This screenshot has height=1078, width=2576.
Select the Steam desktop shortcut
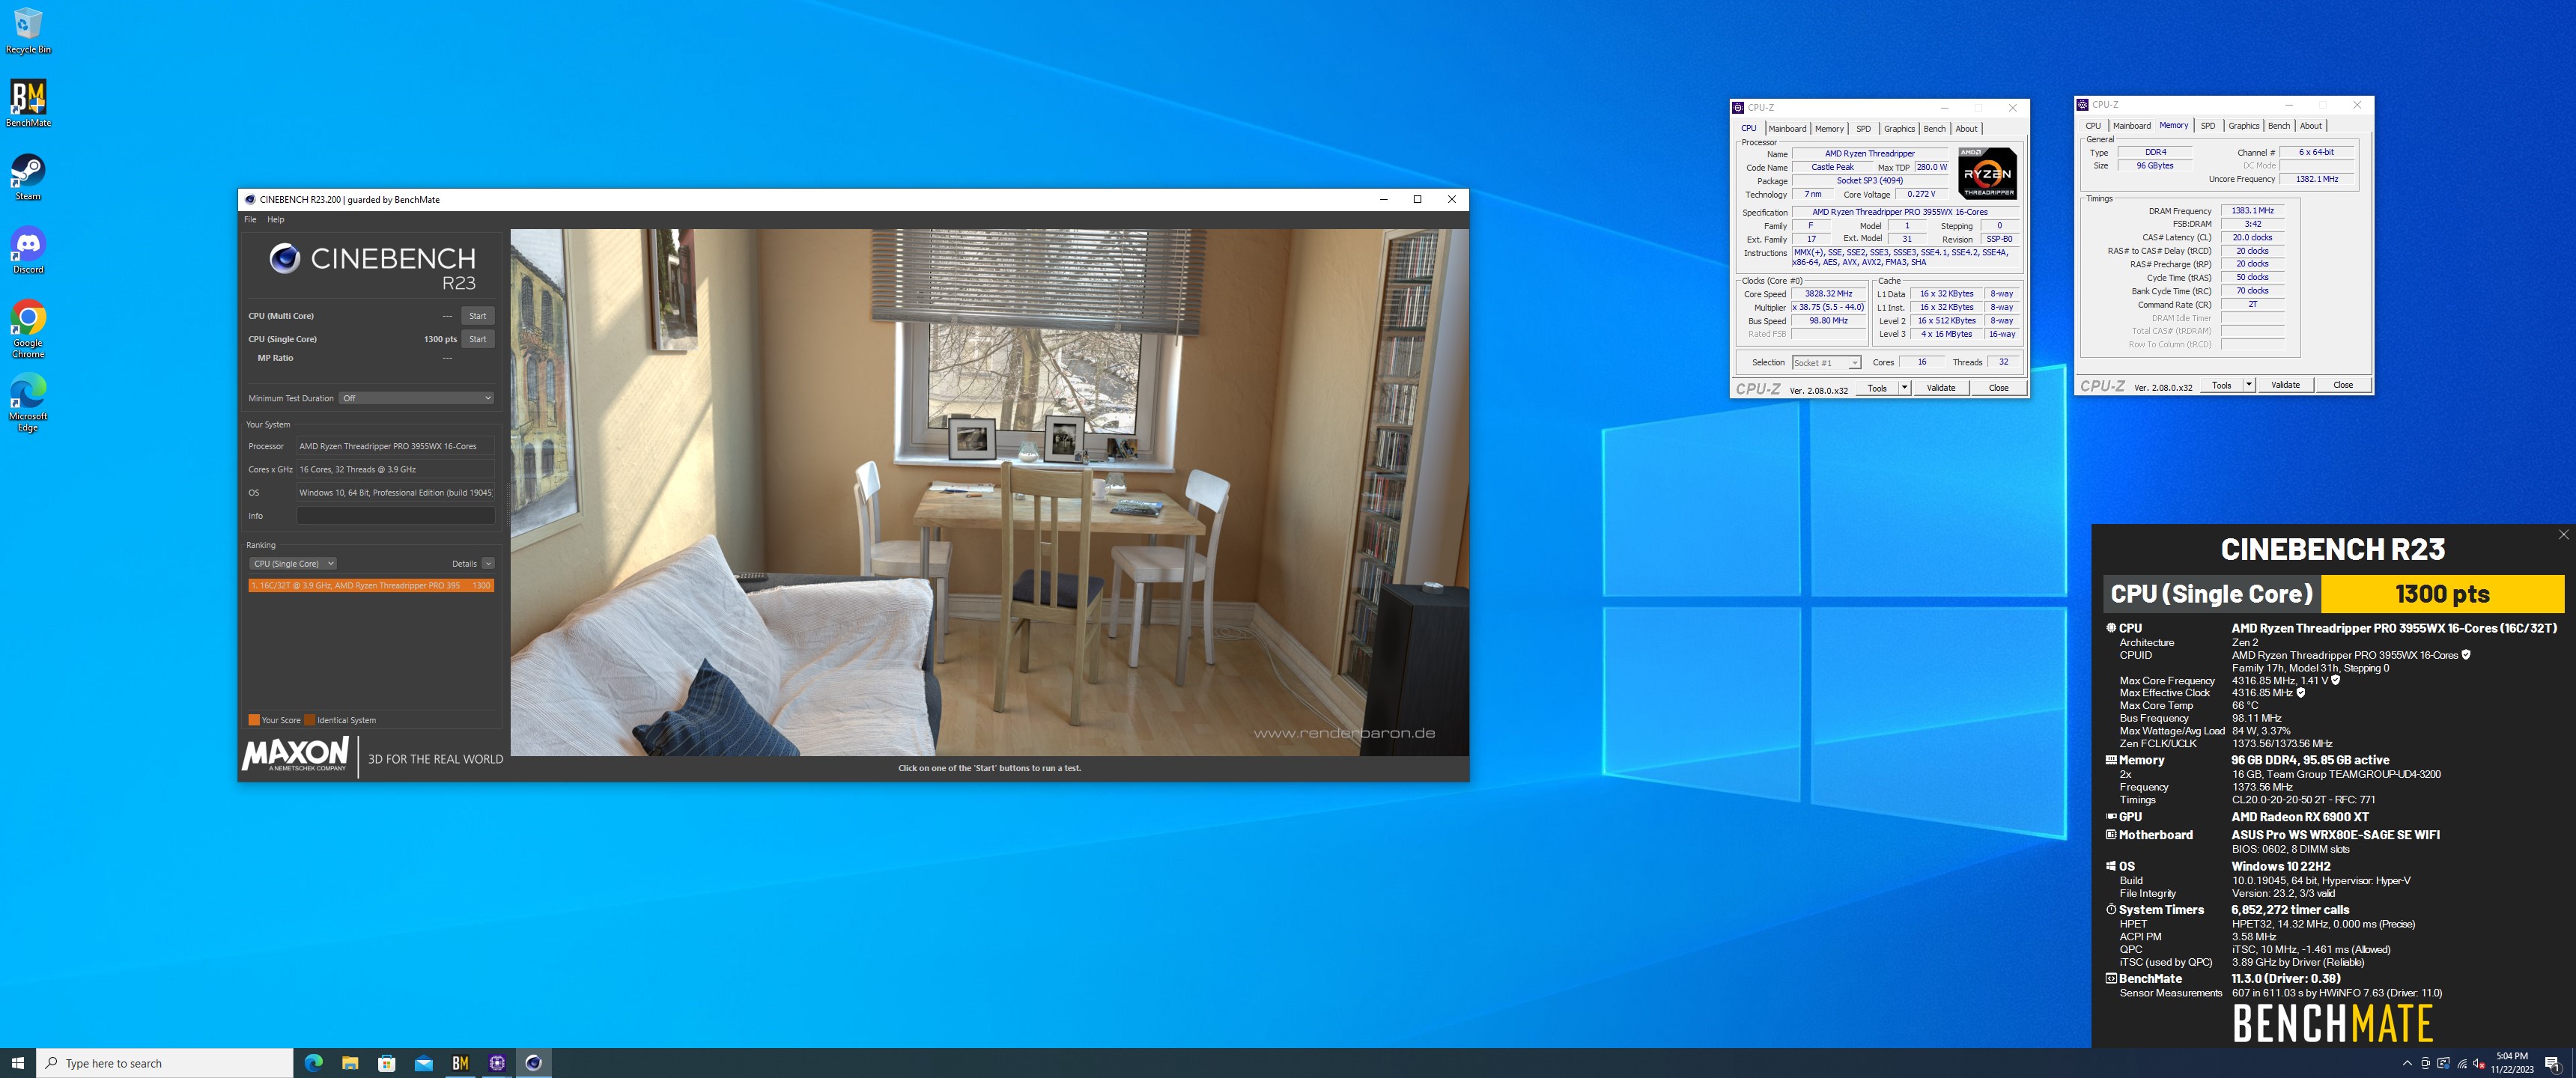[x=28, y=177]
